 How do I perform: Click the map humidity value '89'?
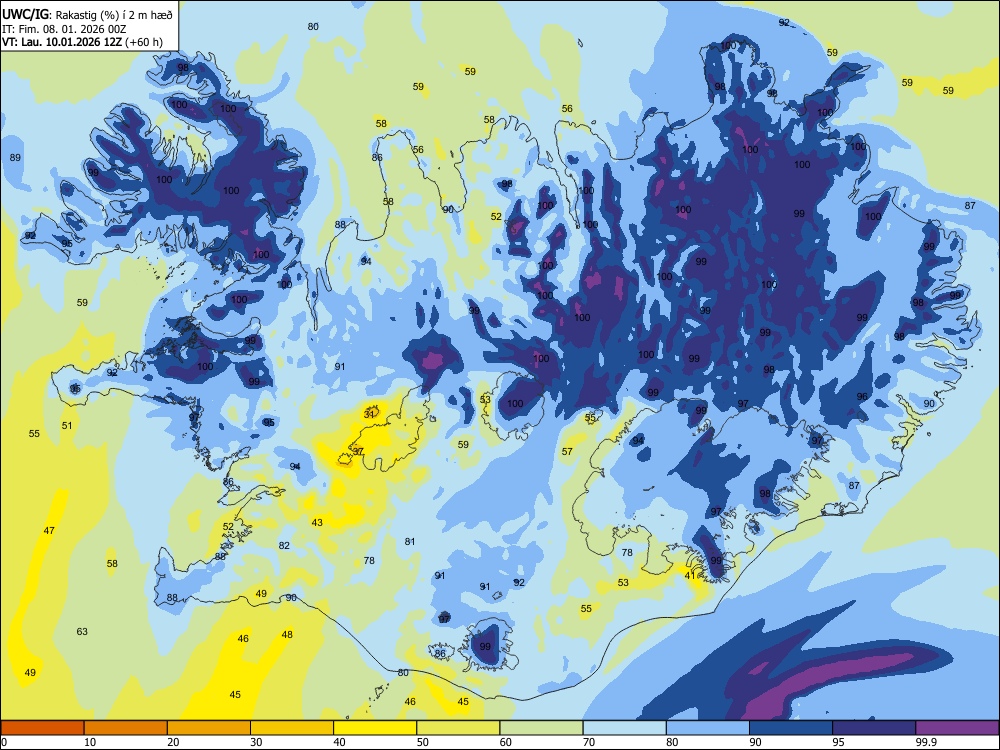pyautogui.click(x=15, y=158)
